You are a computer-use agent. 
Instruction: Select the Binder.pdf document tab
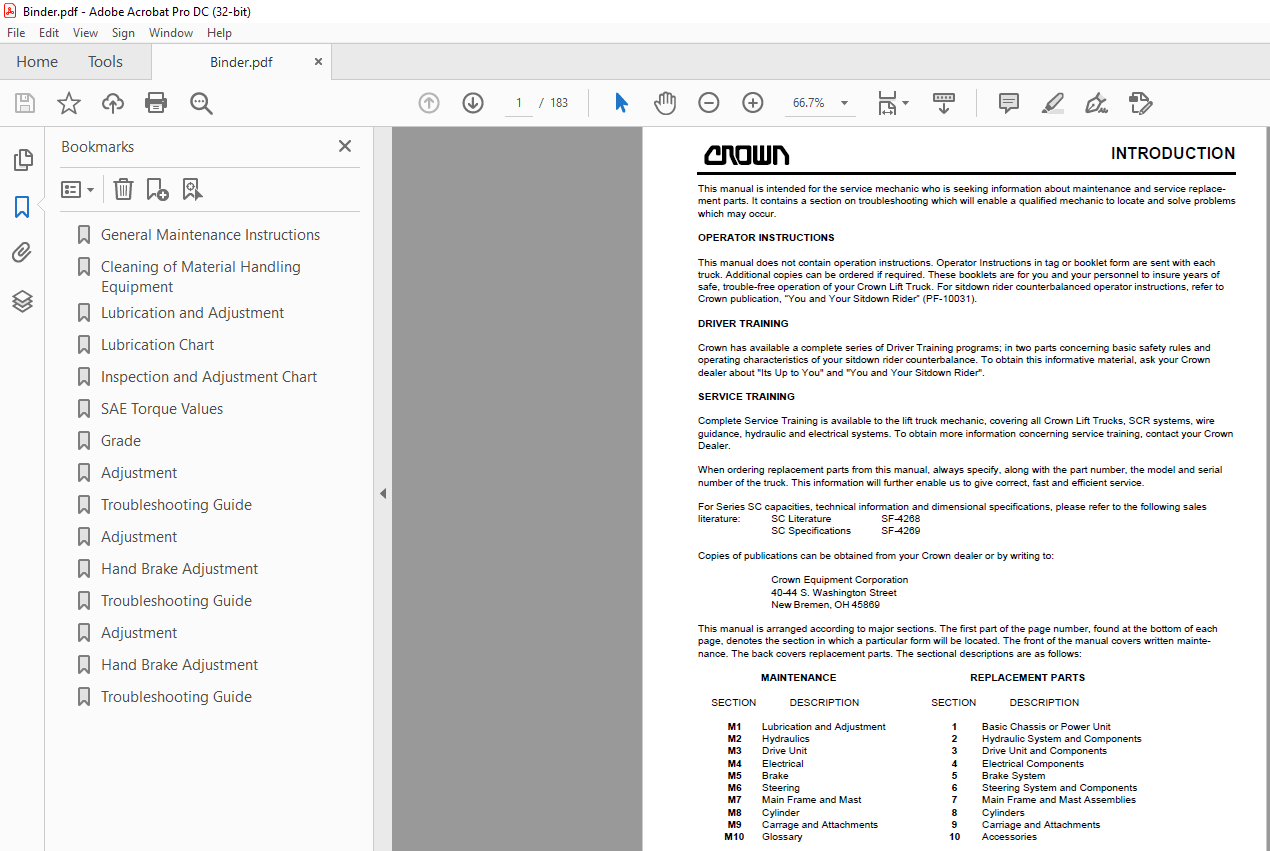tap(241, 62)
